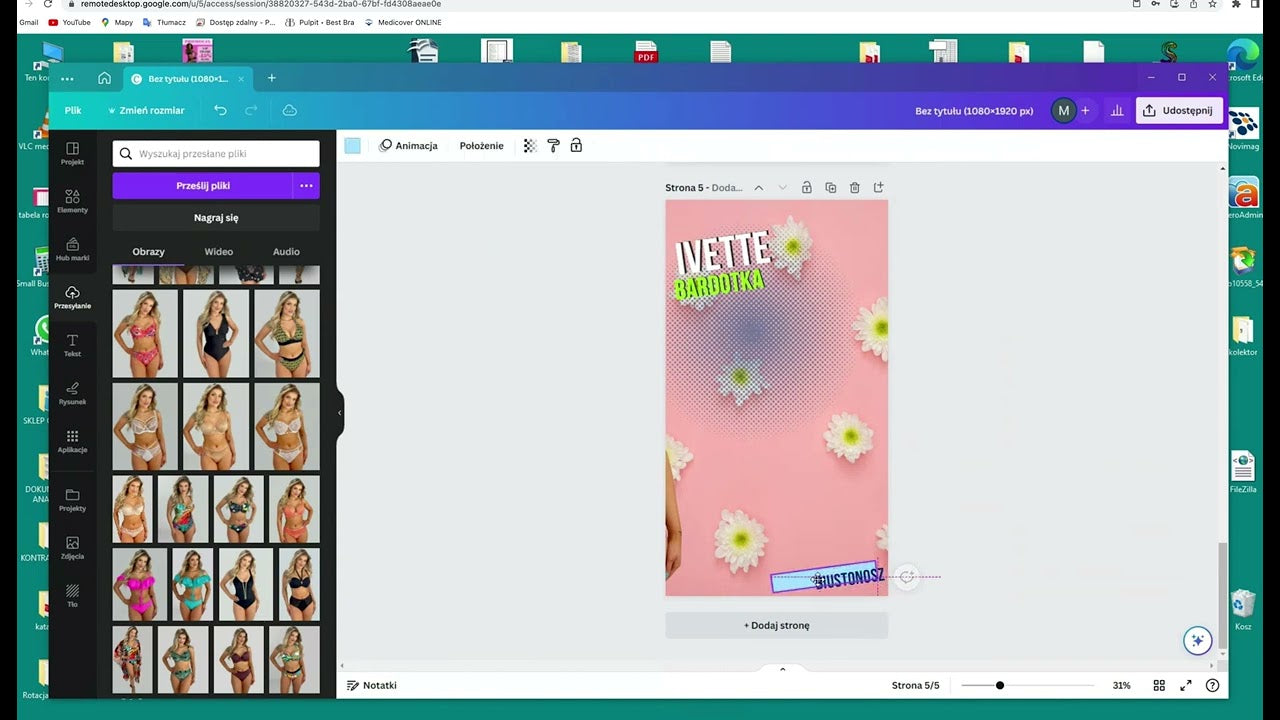
Task: Undo the last action
Action: [x=220, y=110]
